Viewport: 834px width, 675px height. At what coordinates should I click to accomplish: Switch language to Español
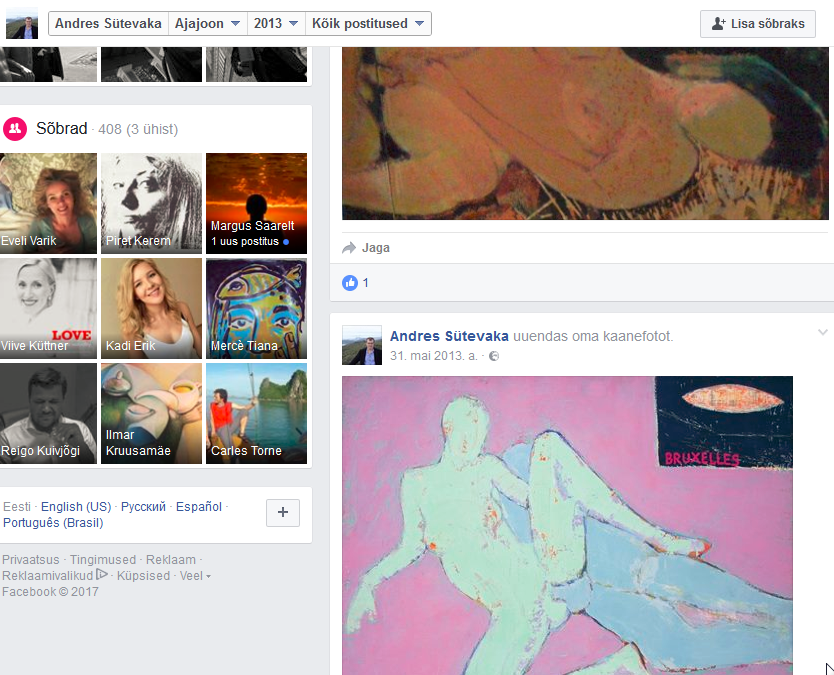coord(199,506)
